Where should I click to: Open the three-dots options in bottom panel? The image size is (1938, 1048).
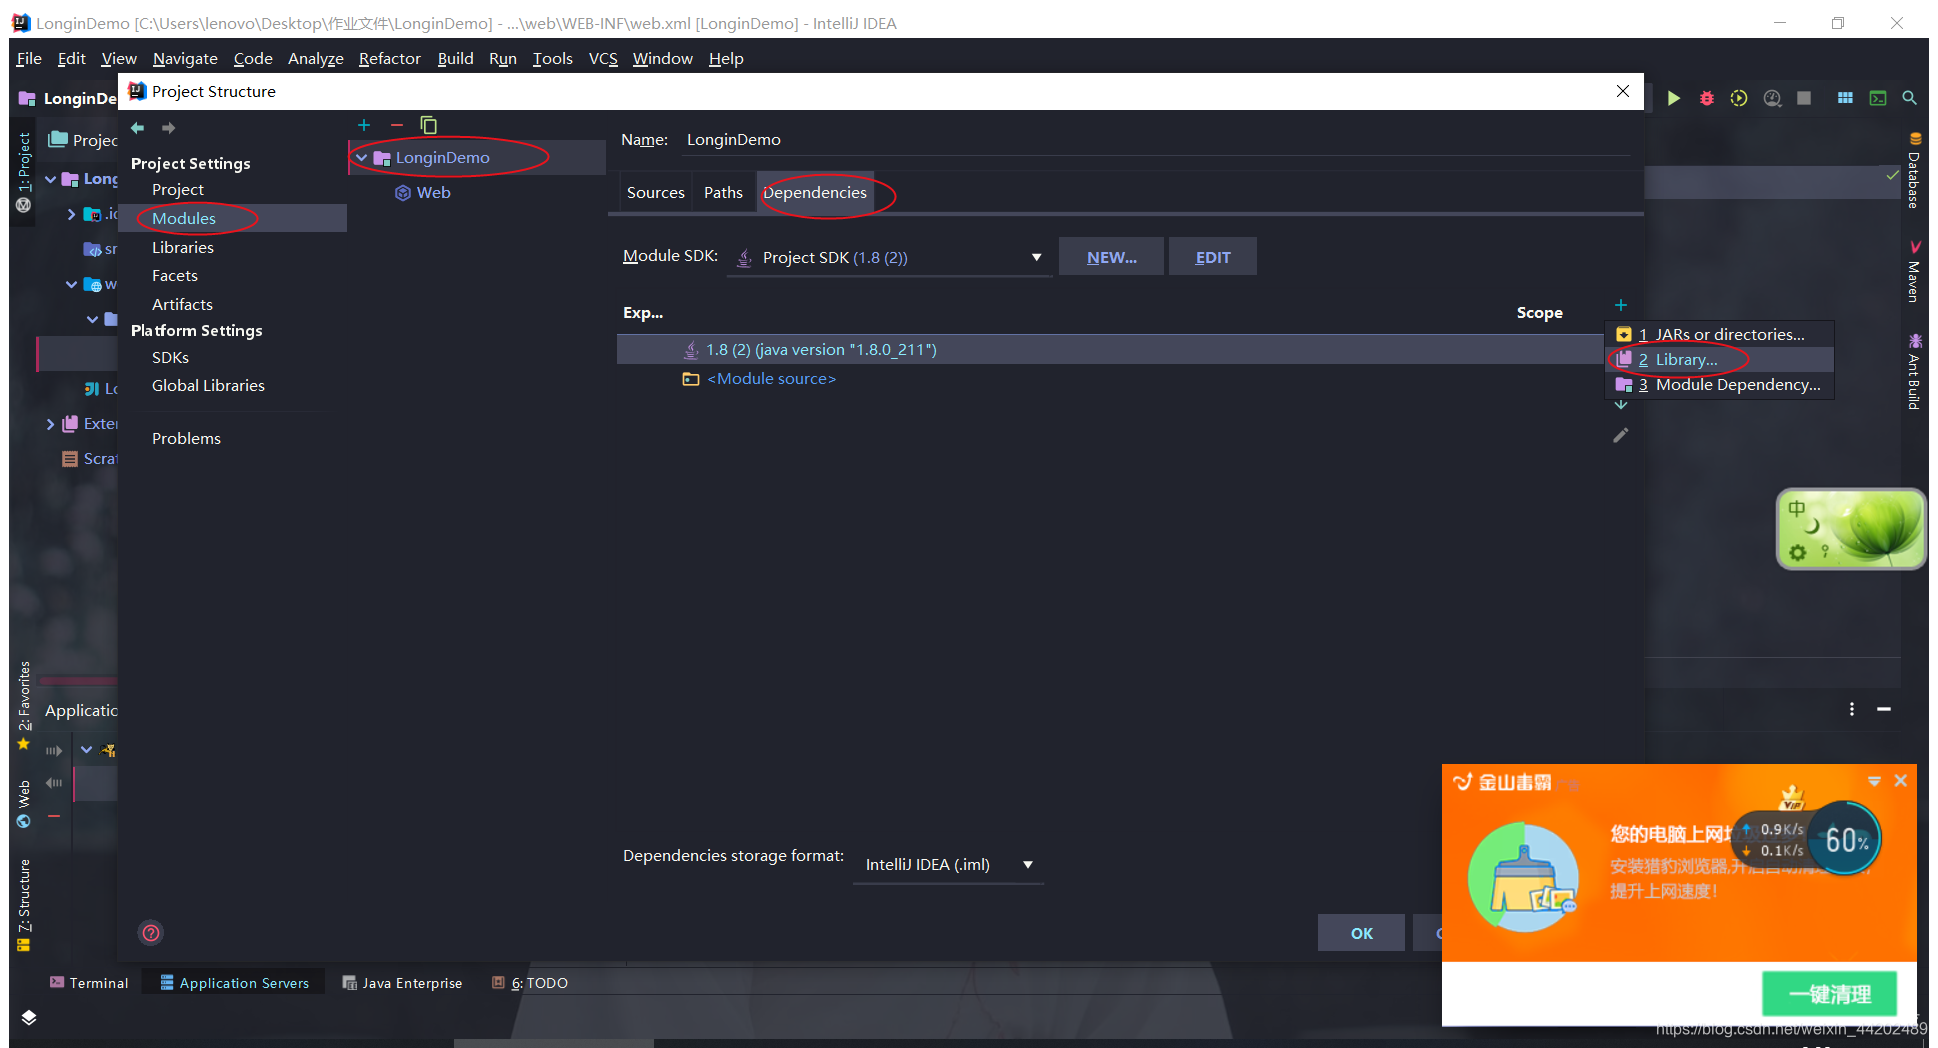[1852, 709]
